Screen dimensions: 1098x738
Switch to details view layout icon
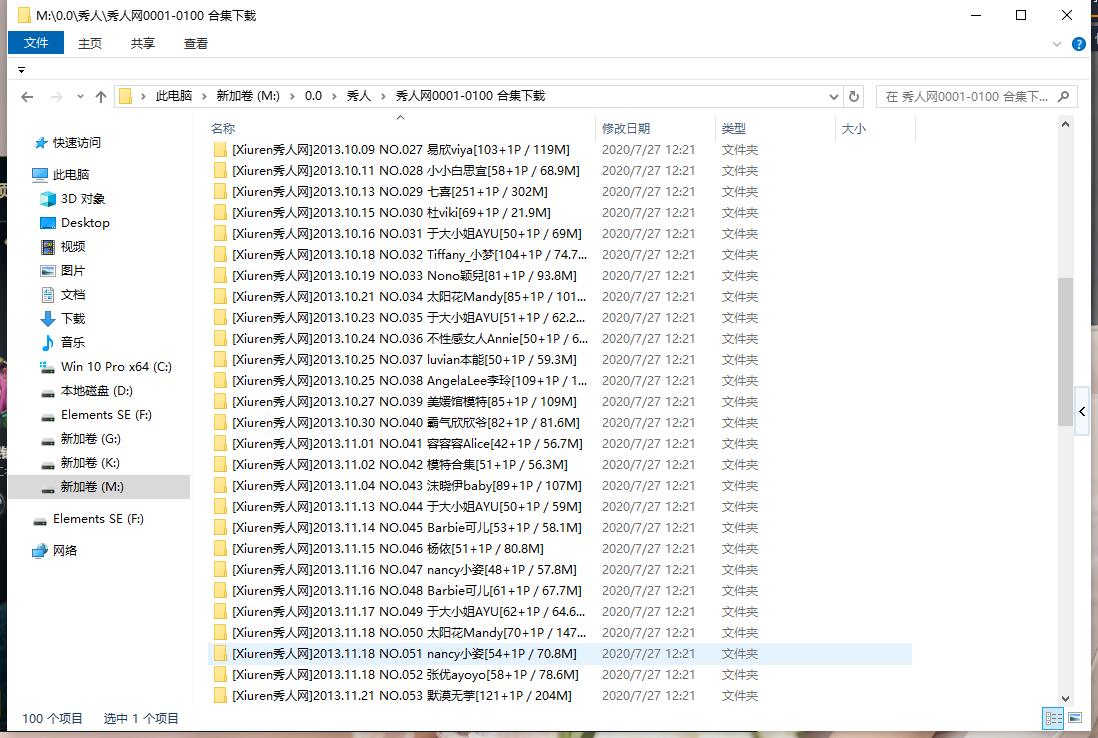tap(1052, 718)
